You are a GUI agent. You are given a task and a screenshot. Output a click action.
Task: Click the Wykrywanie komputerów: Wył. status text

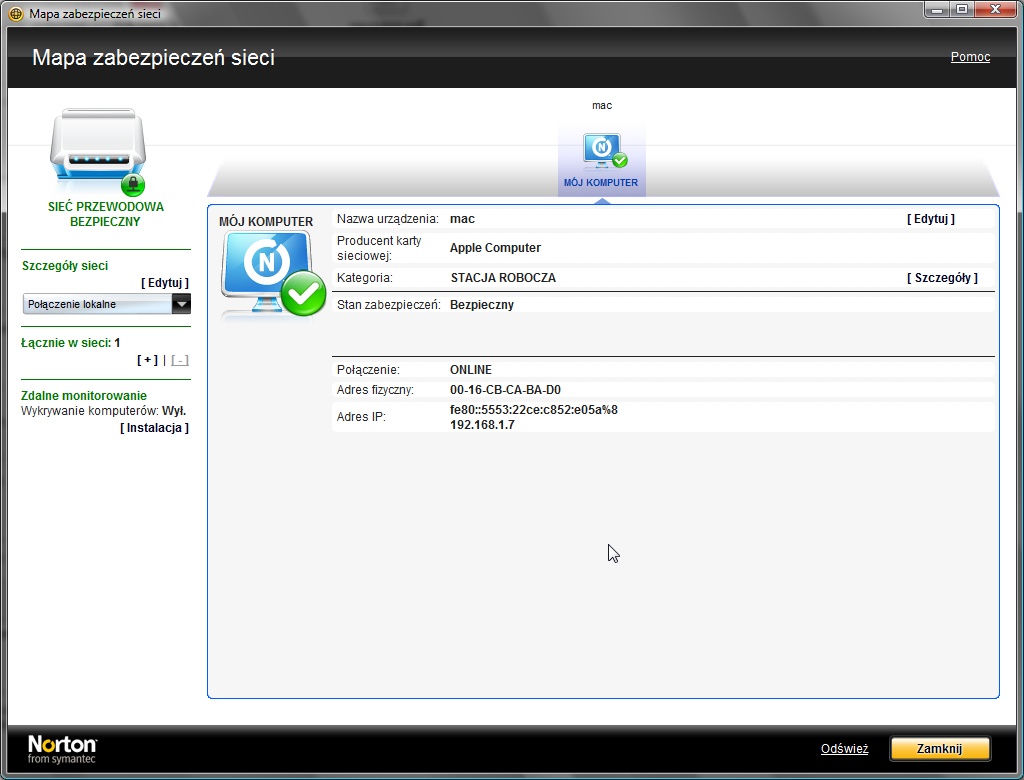tap(104, 411)
